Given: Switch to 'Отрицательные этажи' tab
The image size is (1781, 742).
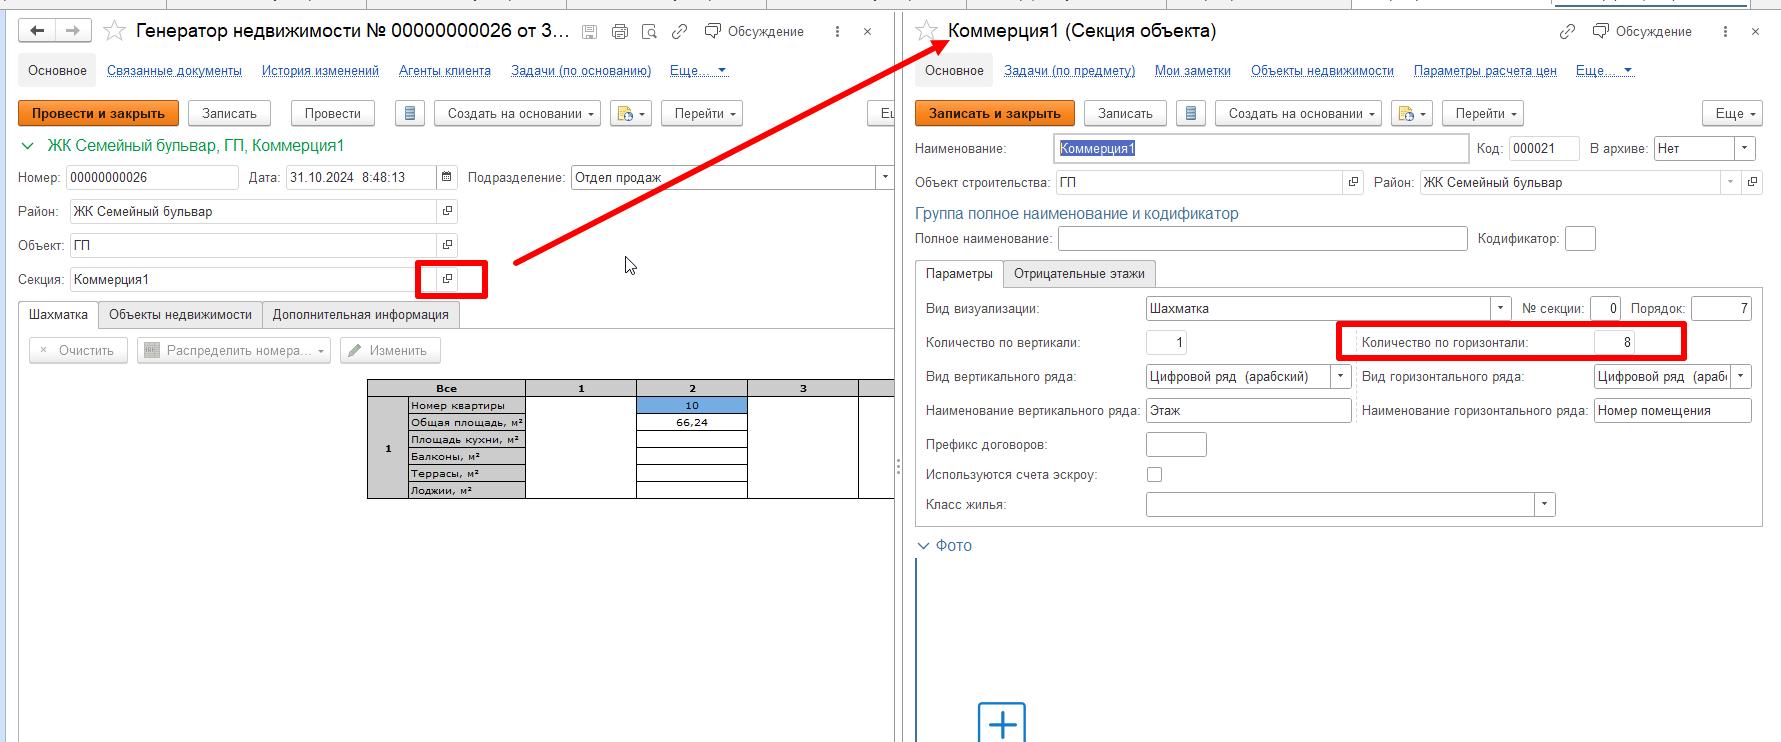Looking at the screenshot, I should 1079,274.
